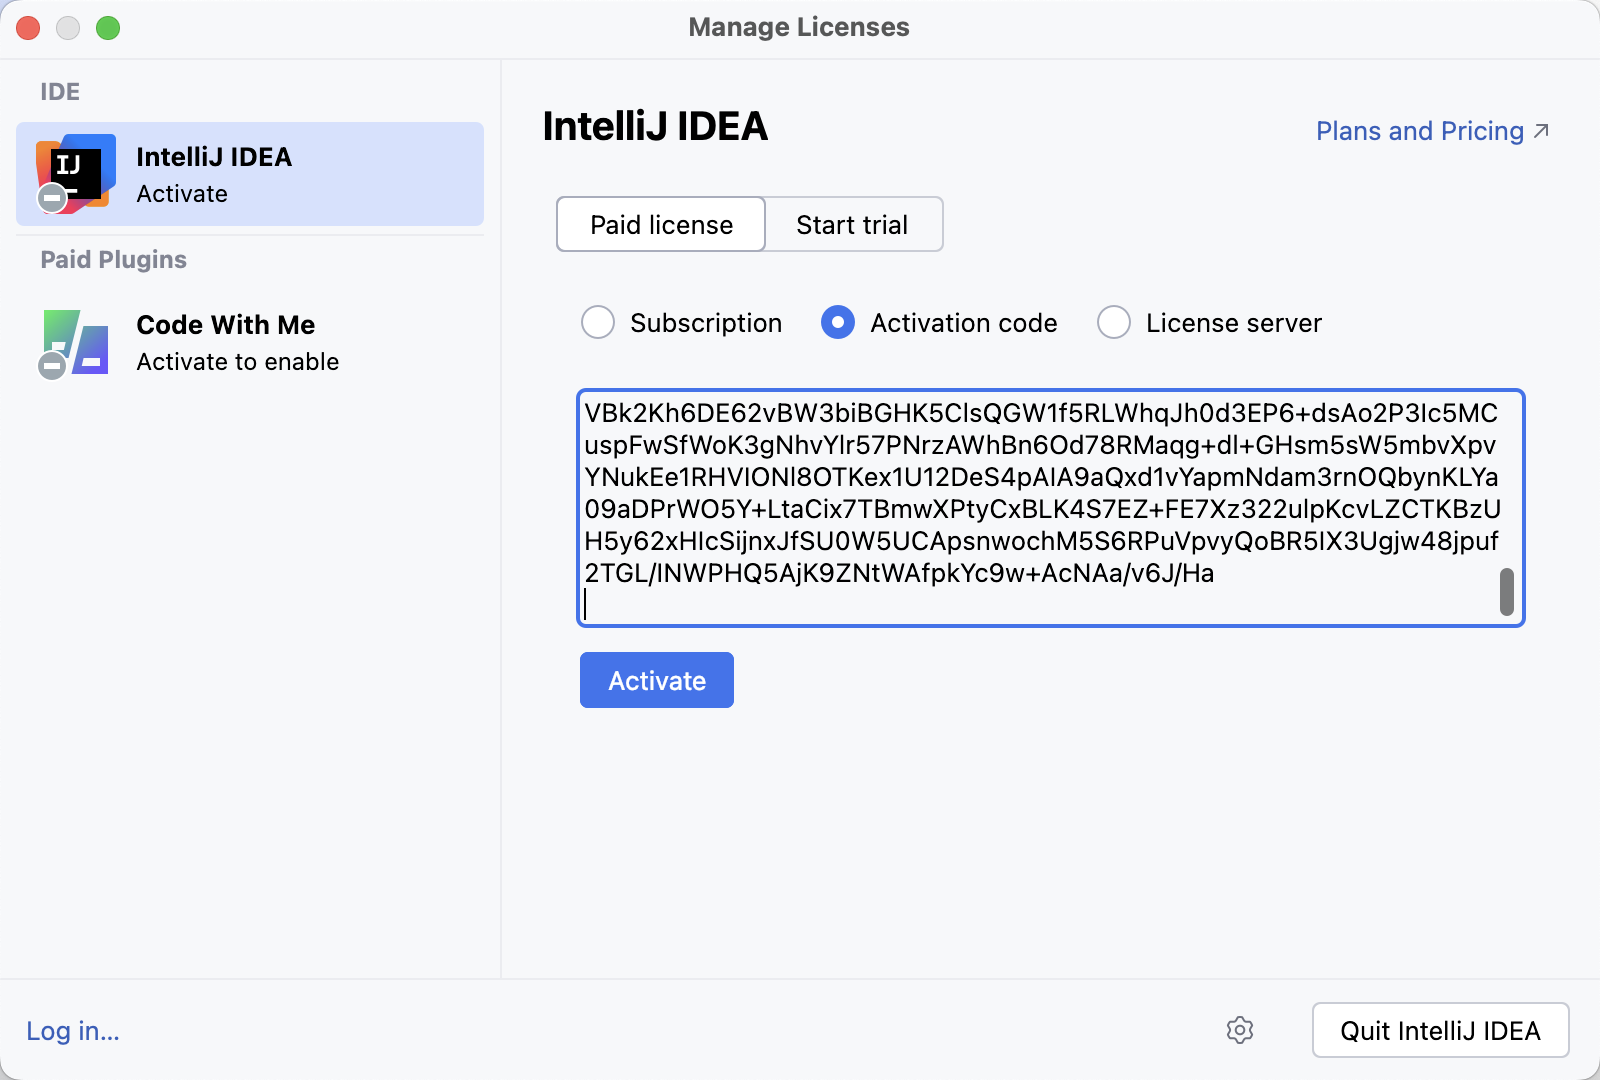Select the Subscription radio button
Screen dimensions: 1600x1080
597,322
